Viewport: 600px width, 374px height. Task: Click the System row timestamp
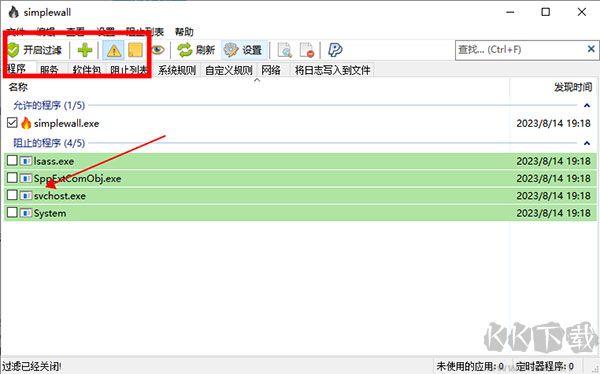(553, 213)
